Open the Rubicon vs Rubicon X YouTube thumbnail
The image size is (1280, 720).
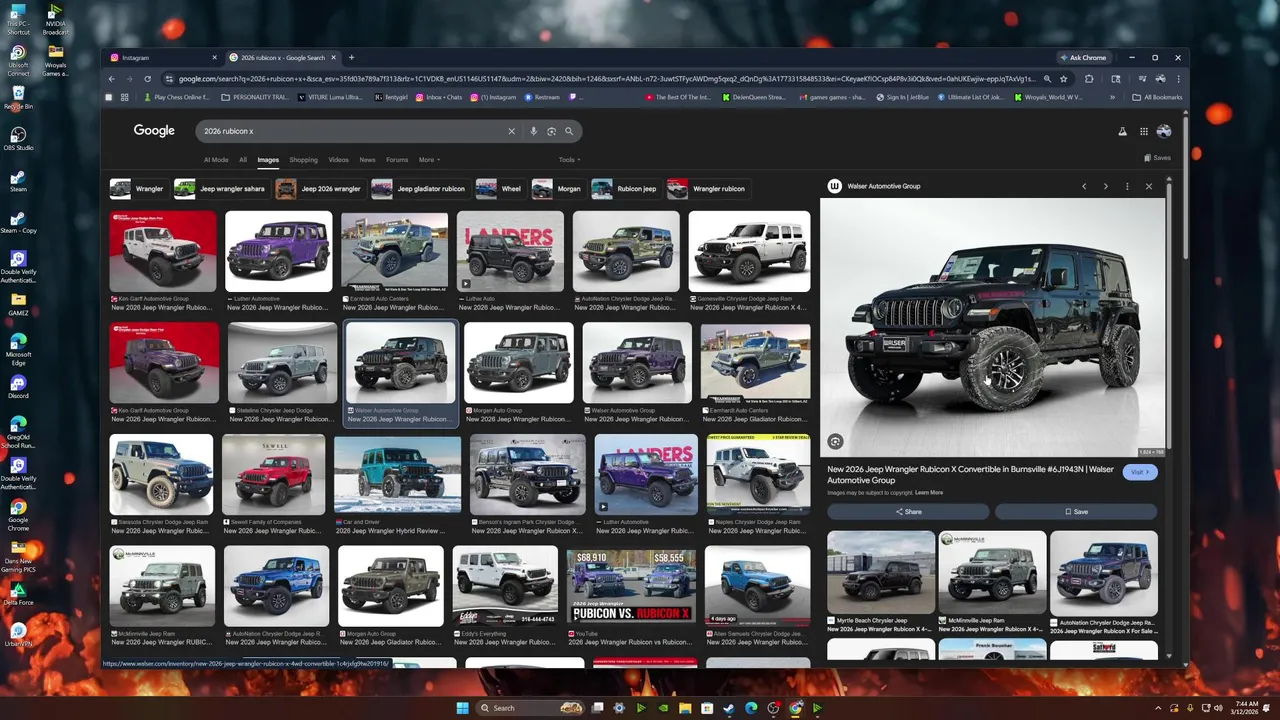631,585
